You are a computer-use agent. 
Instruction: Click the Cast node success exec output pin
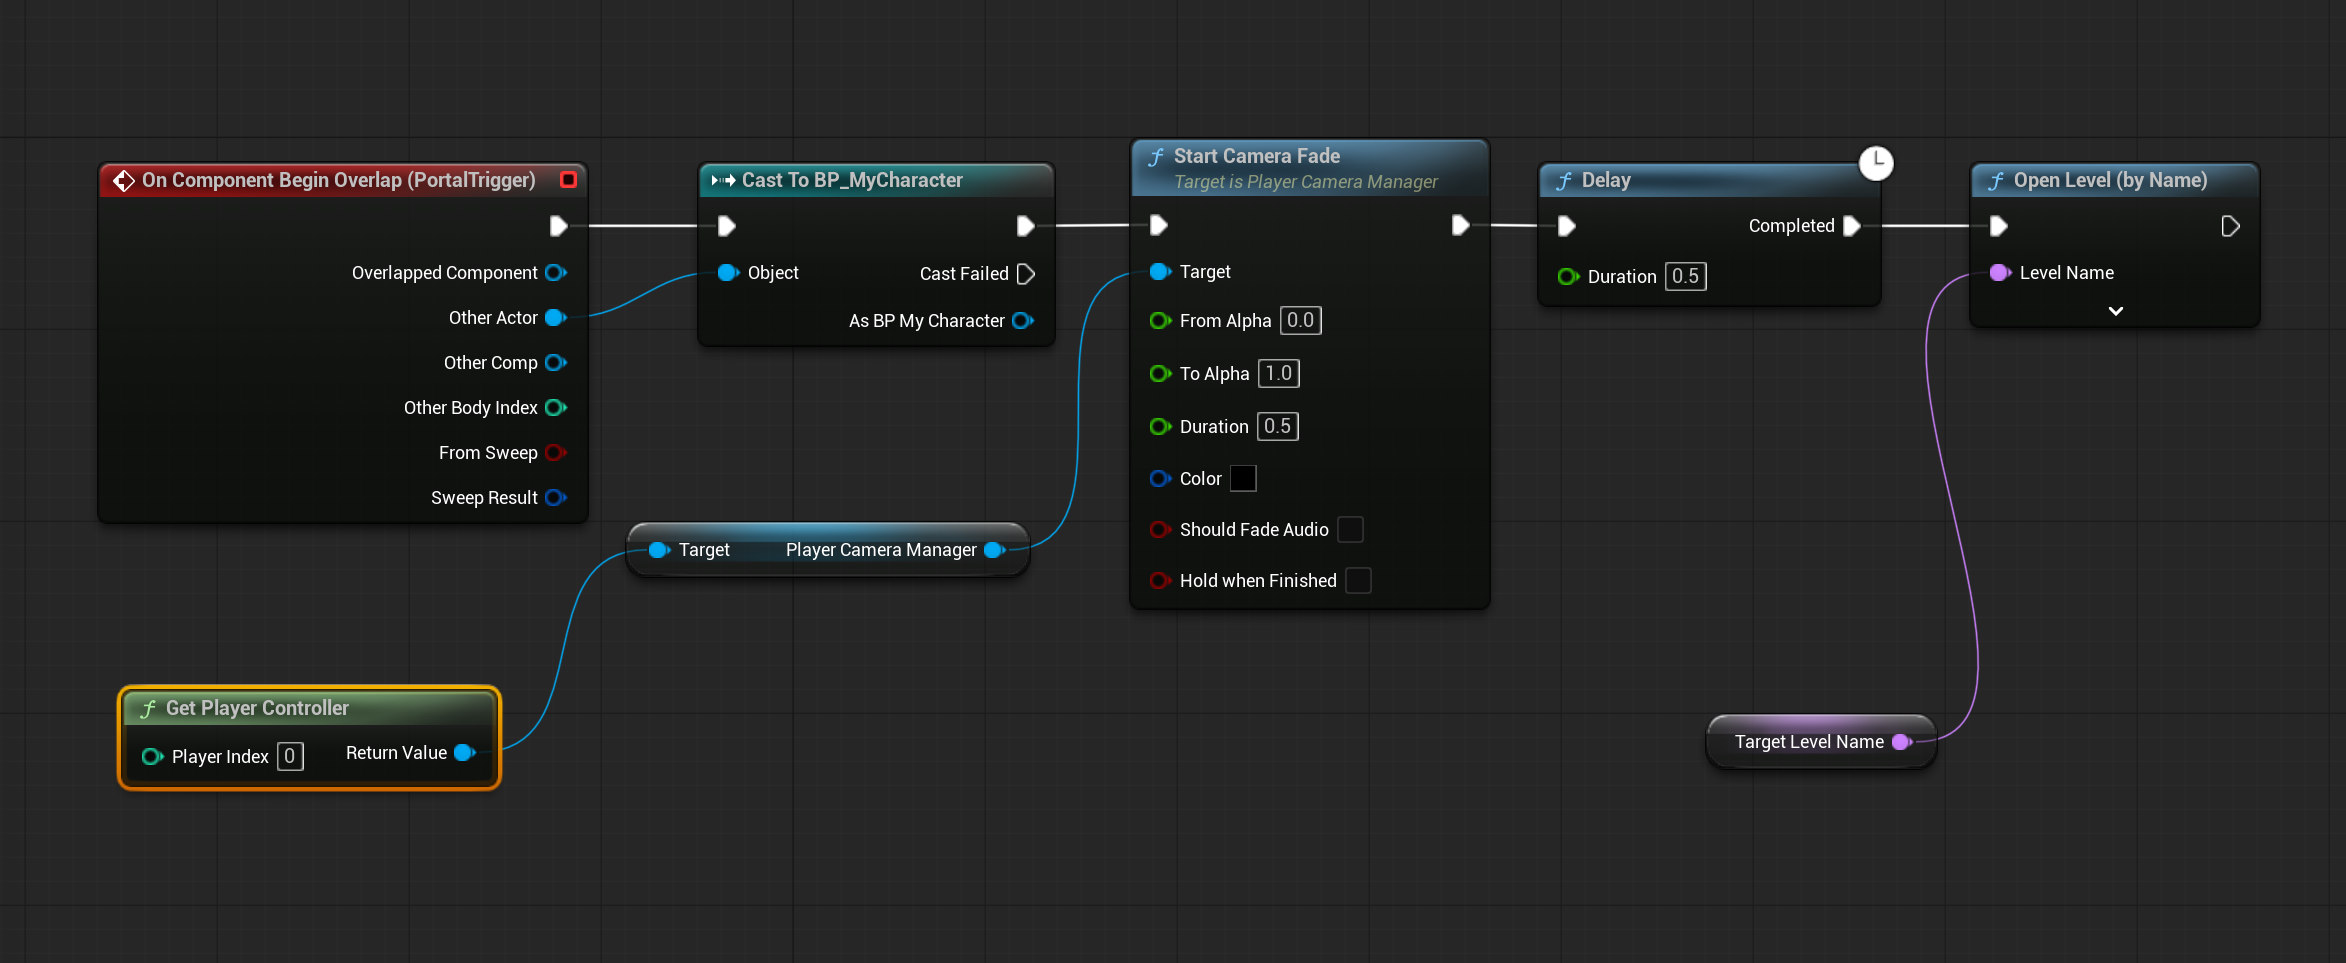click(x=1025, y=226)
